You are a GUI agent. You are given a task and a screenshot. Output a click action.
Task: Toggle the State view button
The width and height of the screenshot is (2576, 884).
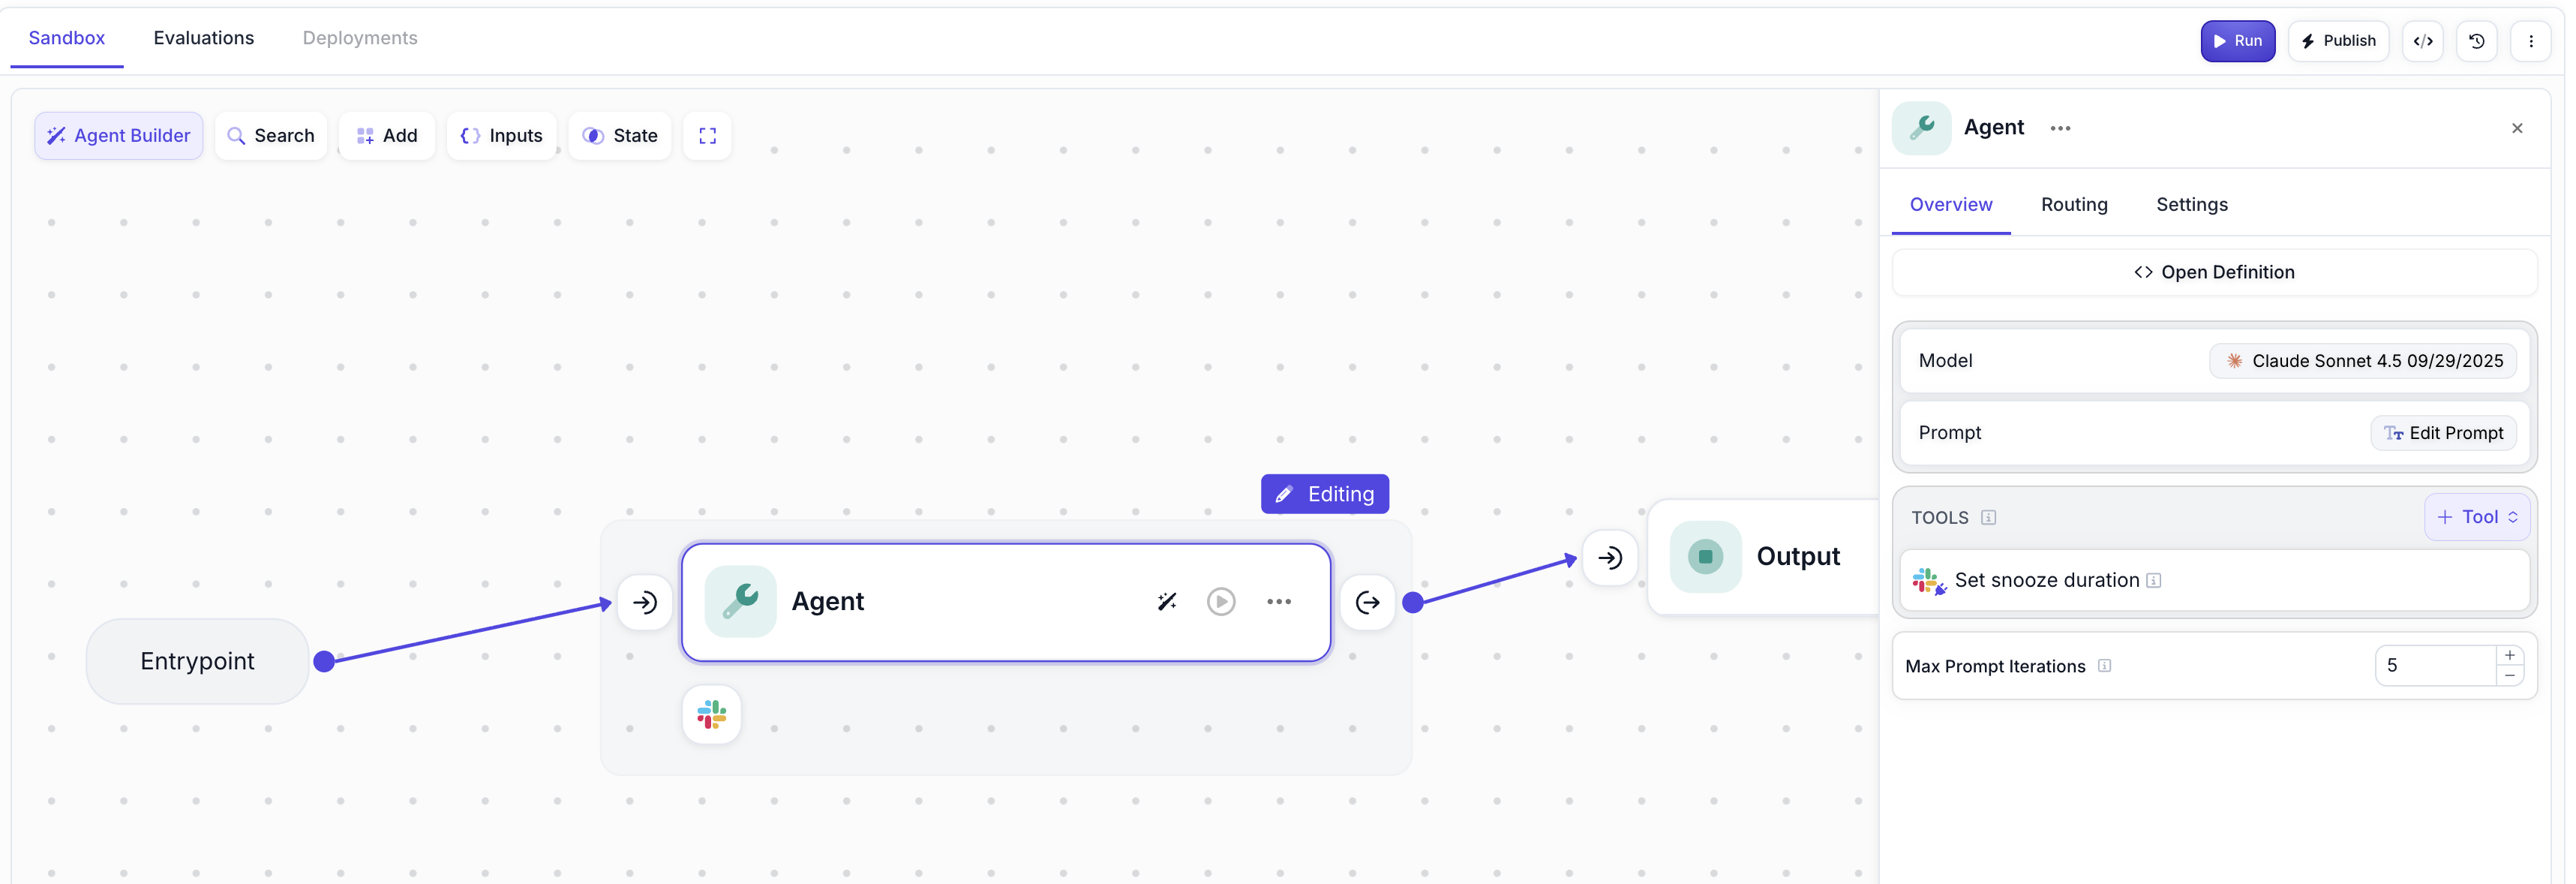620,136
